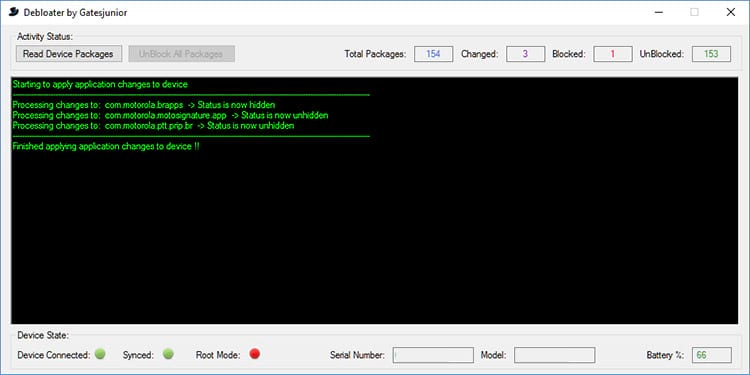Image resolution: width=750 pixels, height=375 pixels.
Task: Click the 'Changed:' label
Action: tap(479, 54)
